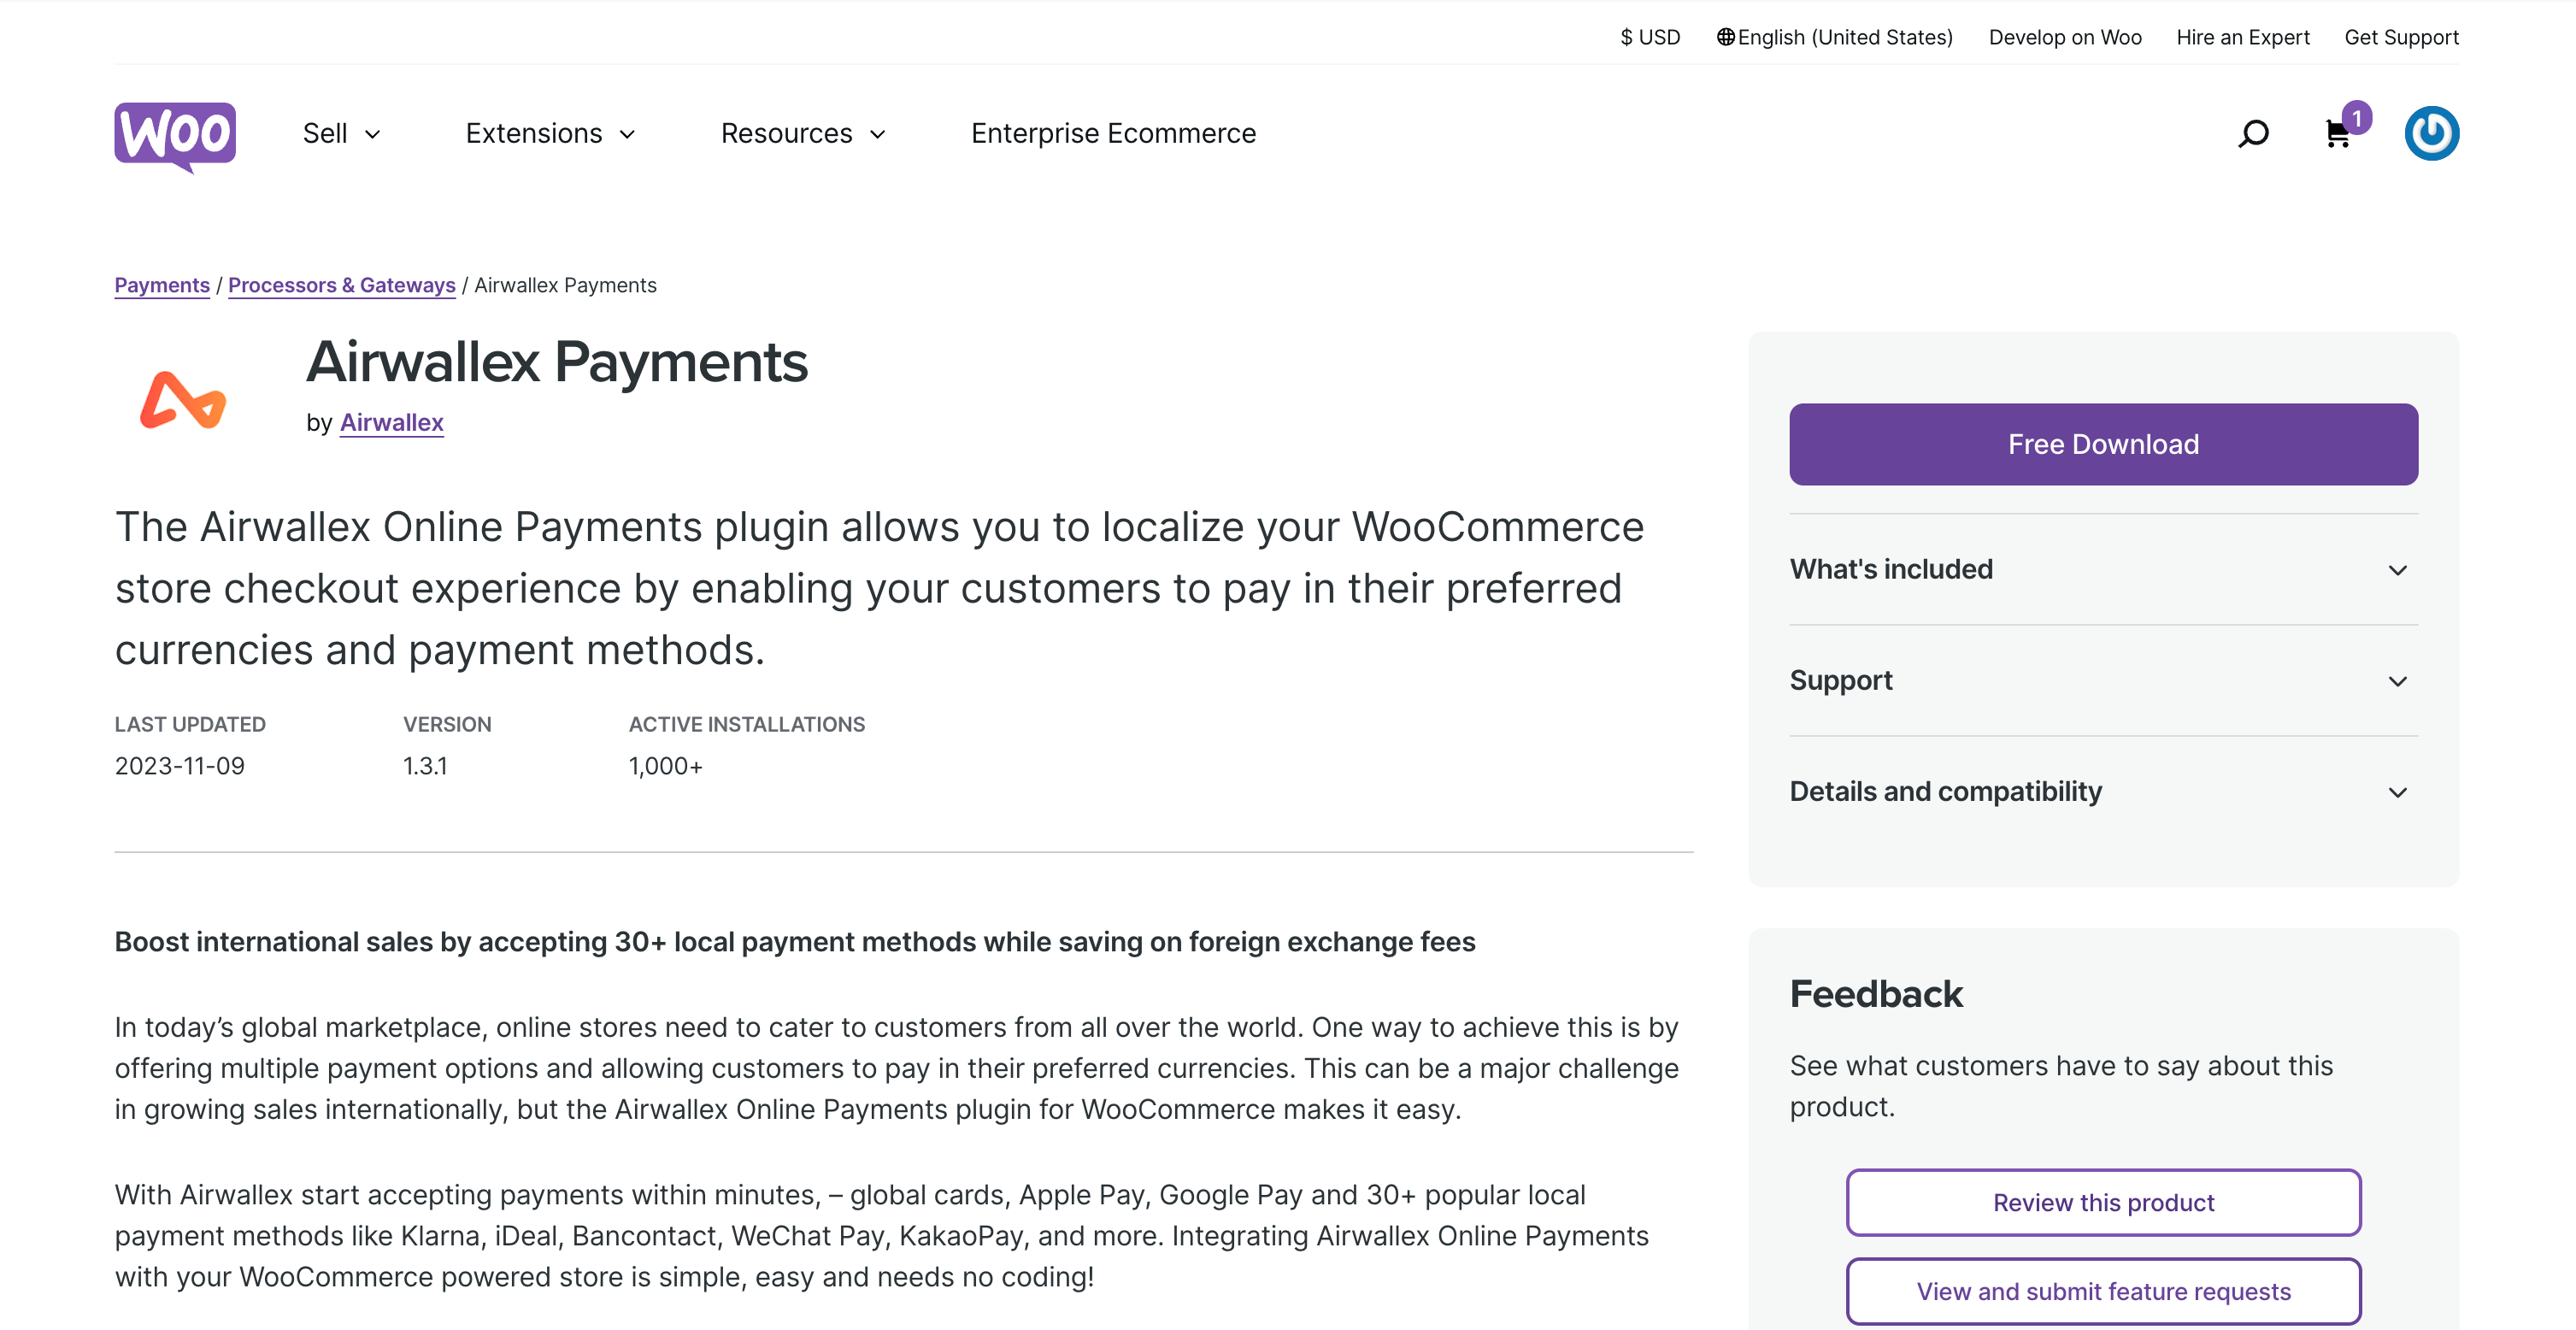
Task: Click the Woo logo icon
Action: 175,134
